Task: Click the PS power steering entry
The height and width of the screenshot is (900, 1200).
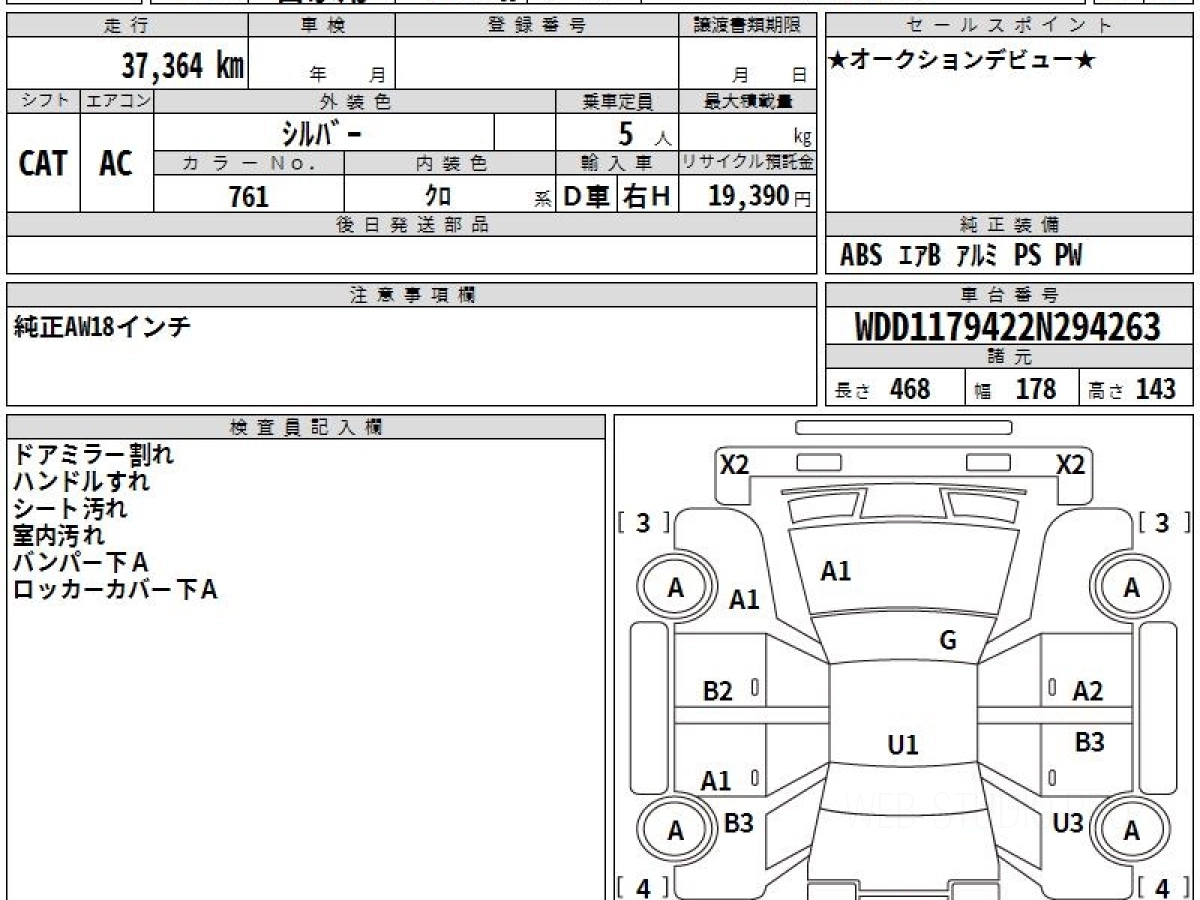Action: (x=1027, y=256)
